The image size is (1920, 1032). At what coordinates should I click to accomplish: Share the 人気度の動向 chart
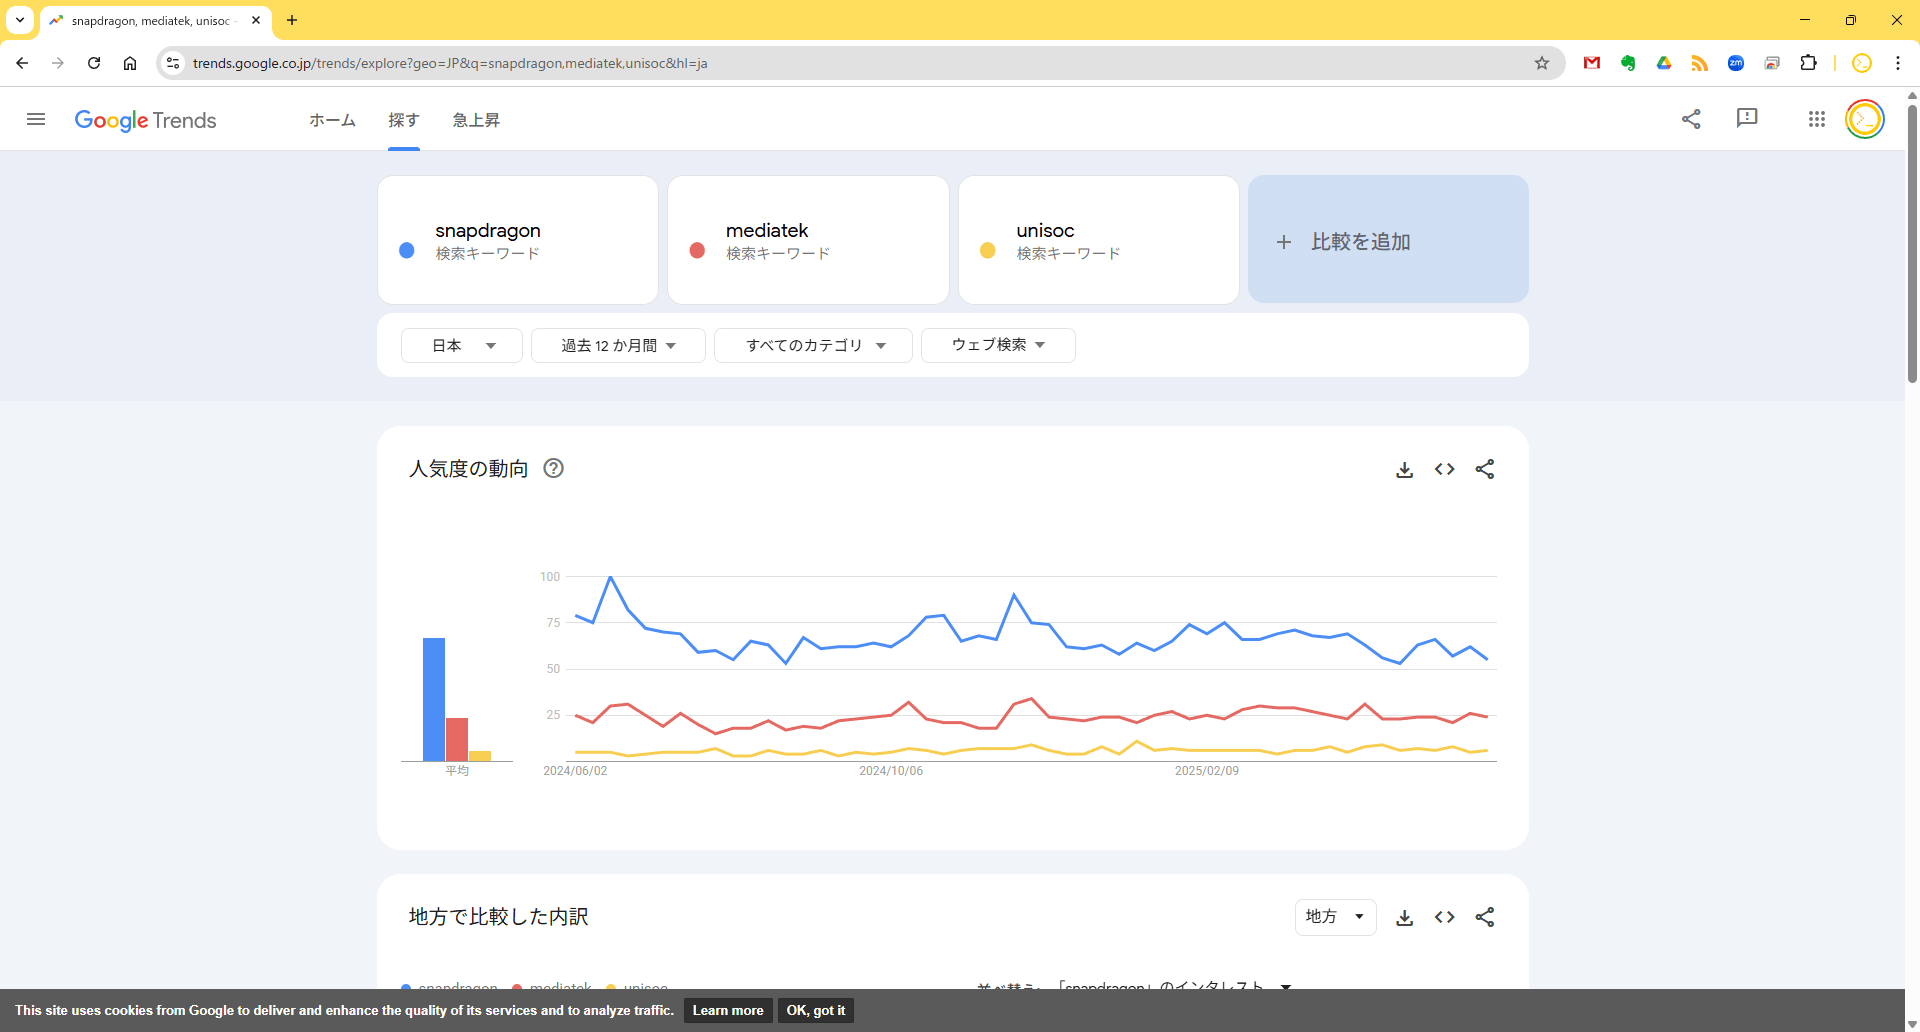tap(1484, 469)
